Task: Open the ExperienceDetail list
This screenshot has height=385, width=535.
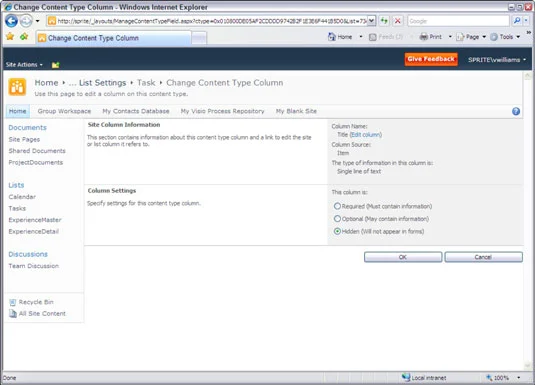Action: (x=33, y=231)
